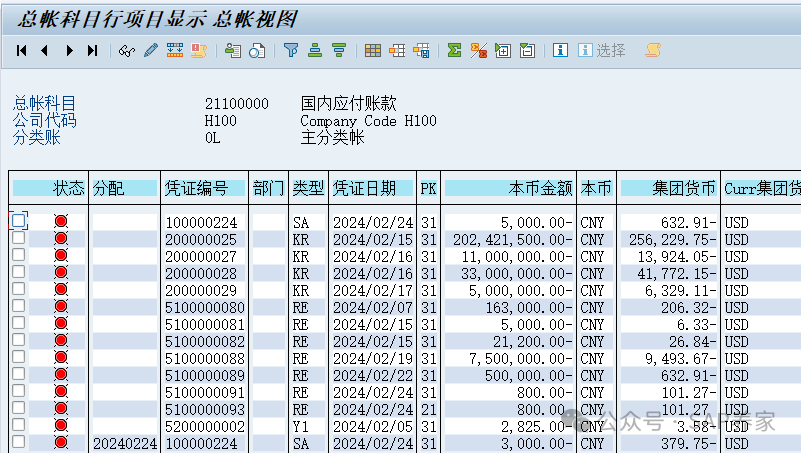
Task: Click the subtotals icon
Action: pyautogui.click(x=479, y=51)
